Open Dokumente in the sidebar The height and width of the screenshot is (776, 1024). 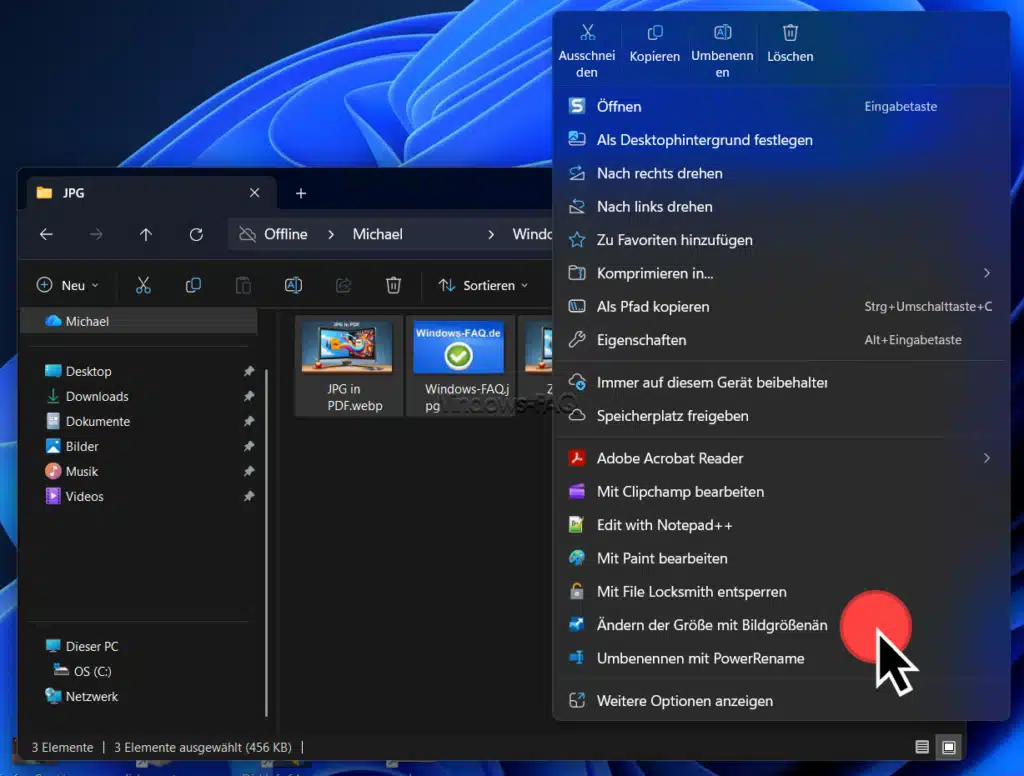(x=97, y=421)
